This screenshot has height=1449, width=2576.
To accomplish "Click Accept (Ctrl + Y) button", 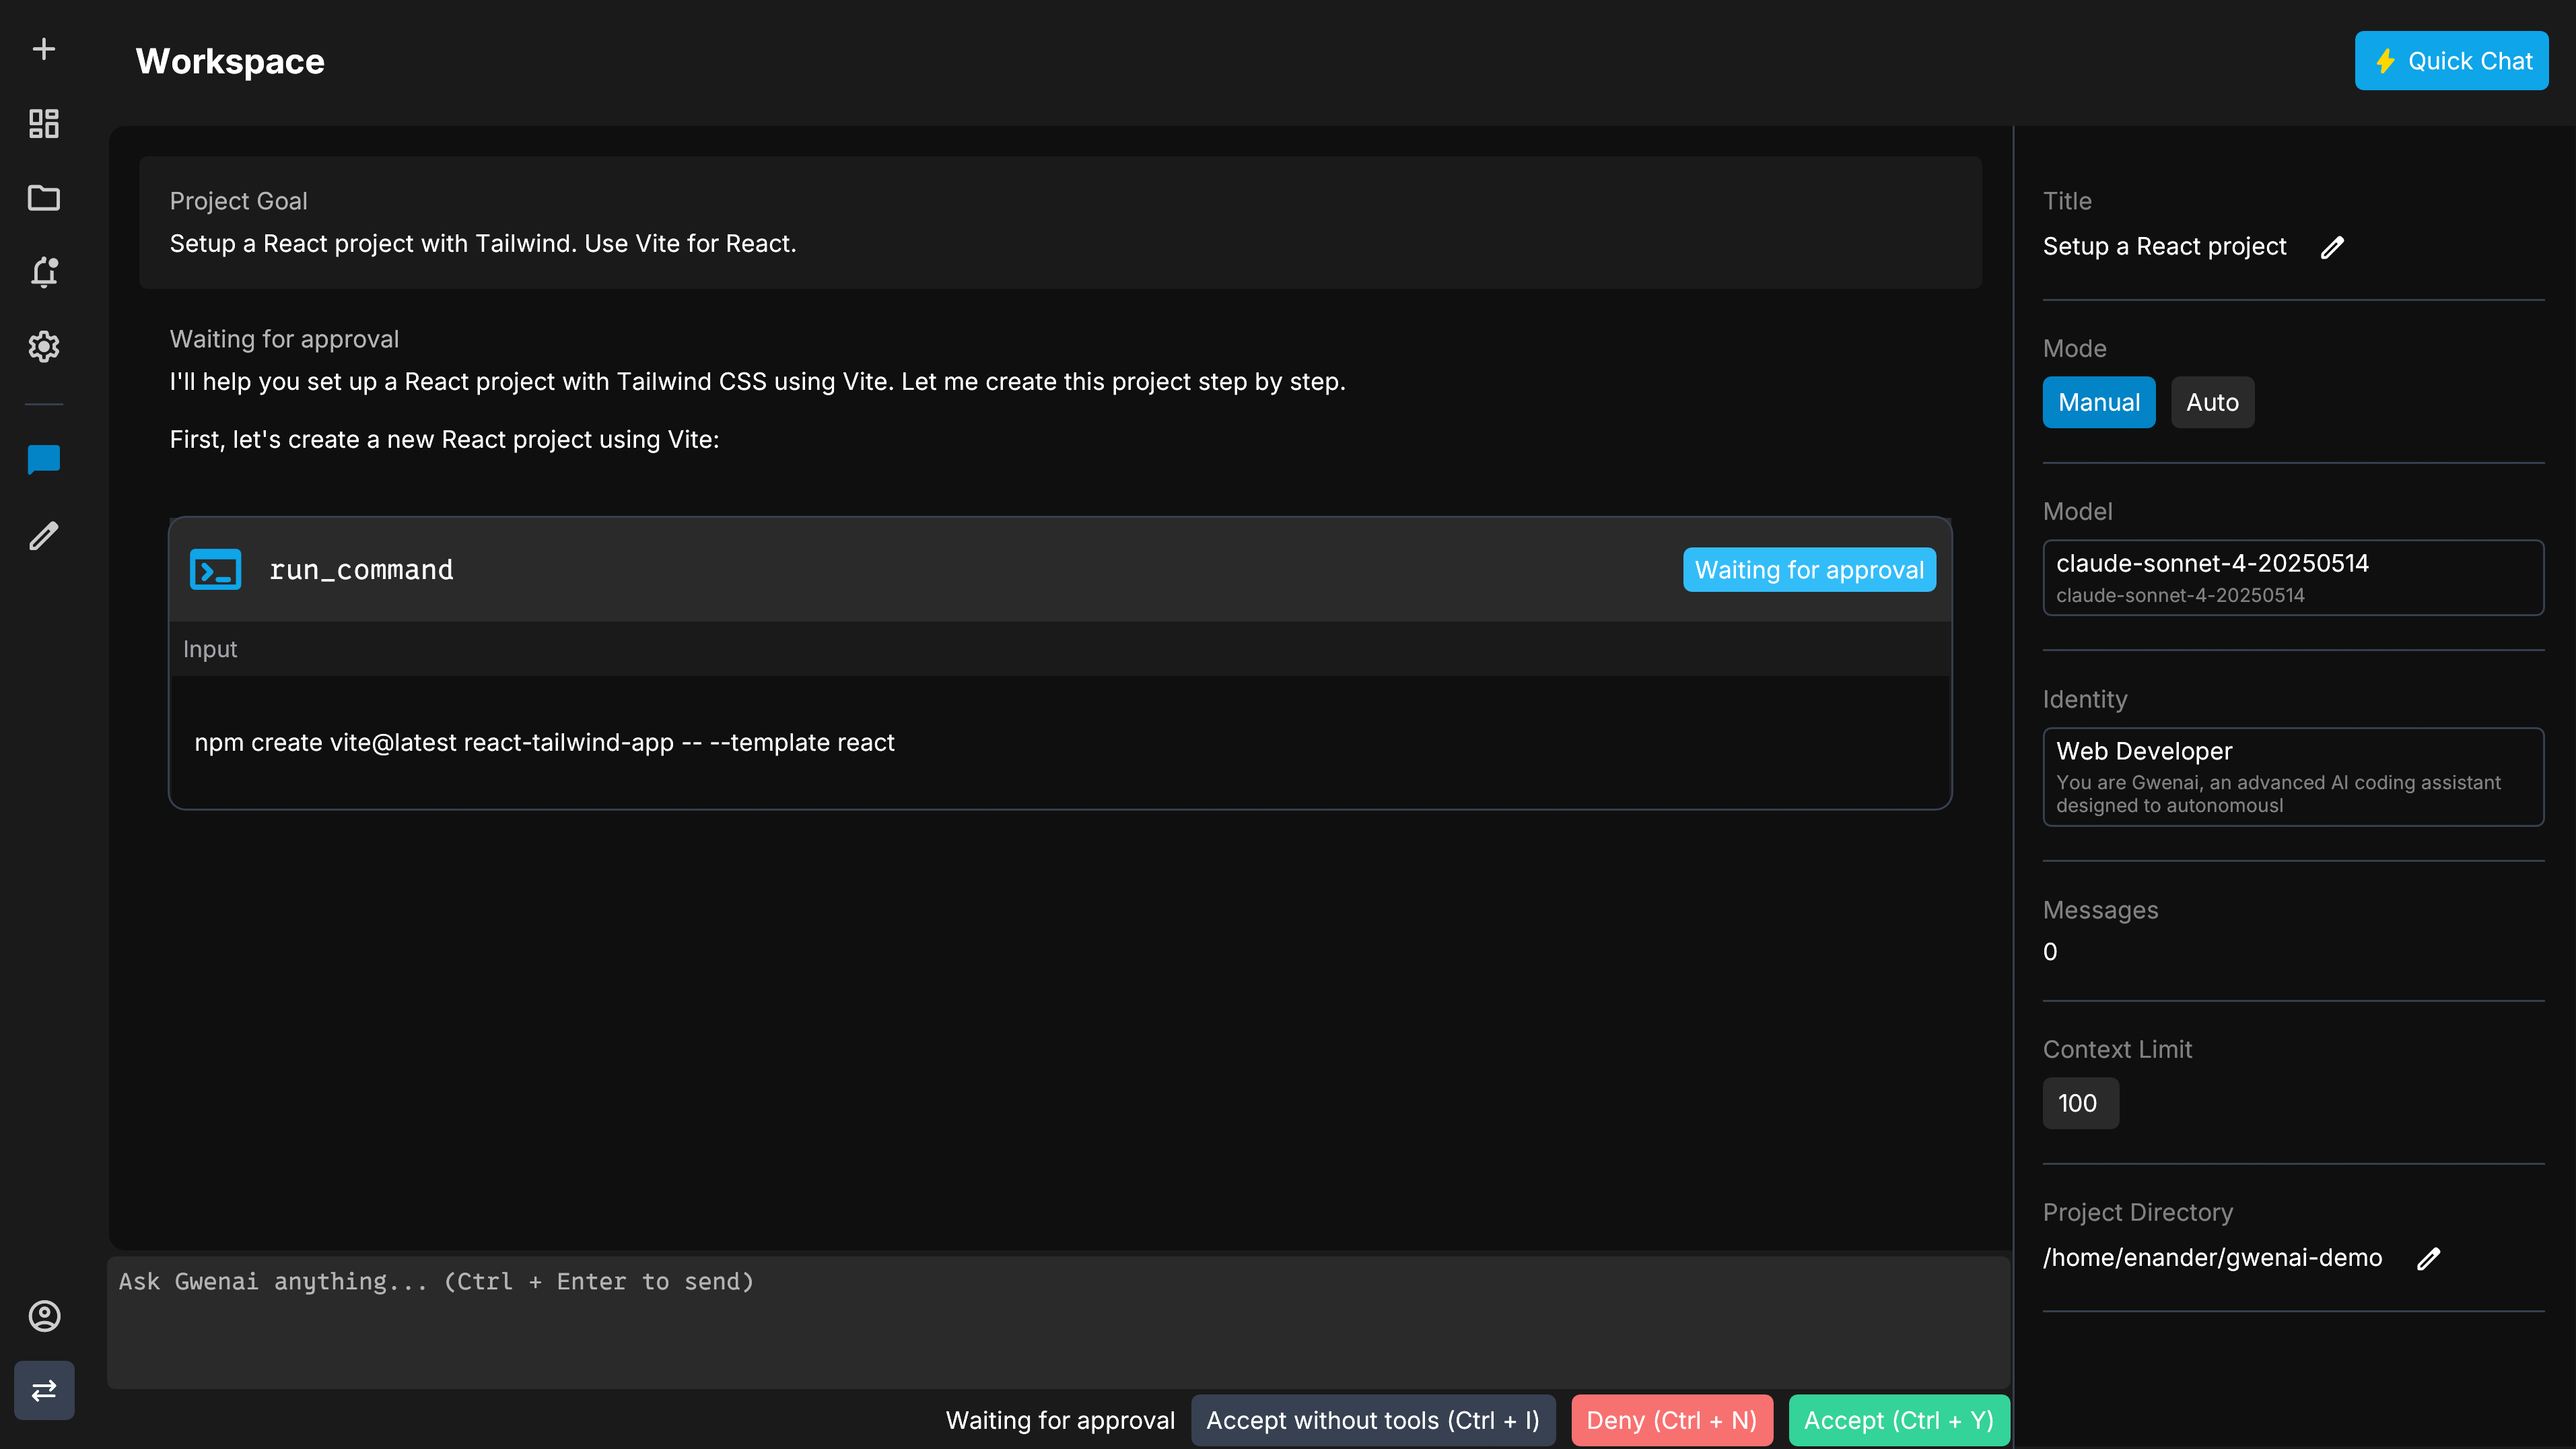I will (x=1898, y=1420).
